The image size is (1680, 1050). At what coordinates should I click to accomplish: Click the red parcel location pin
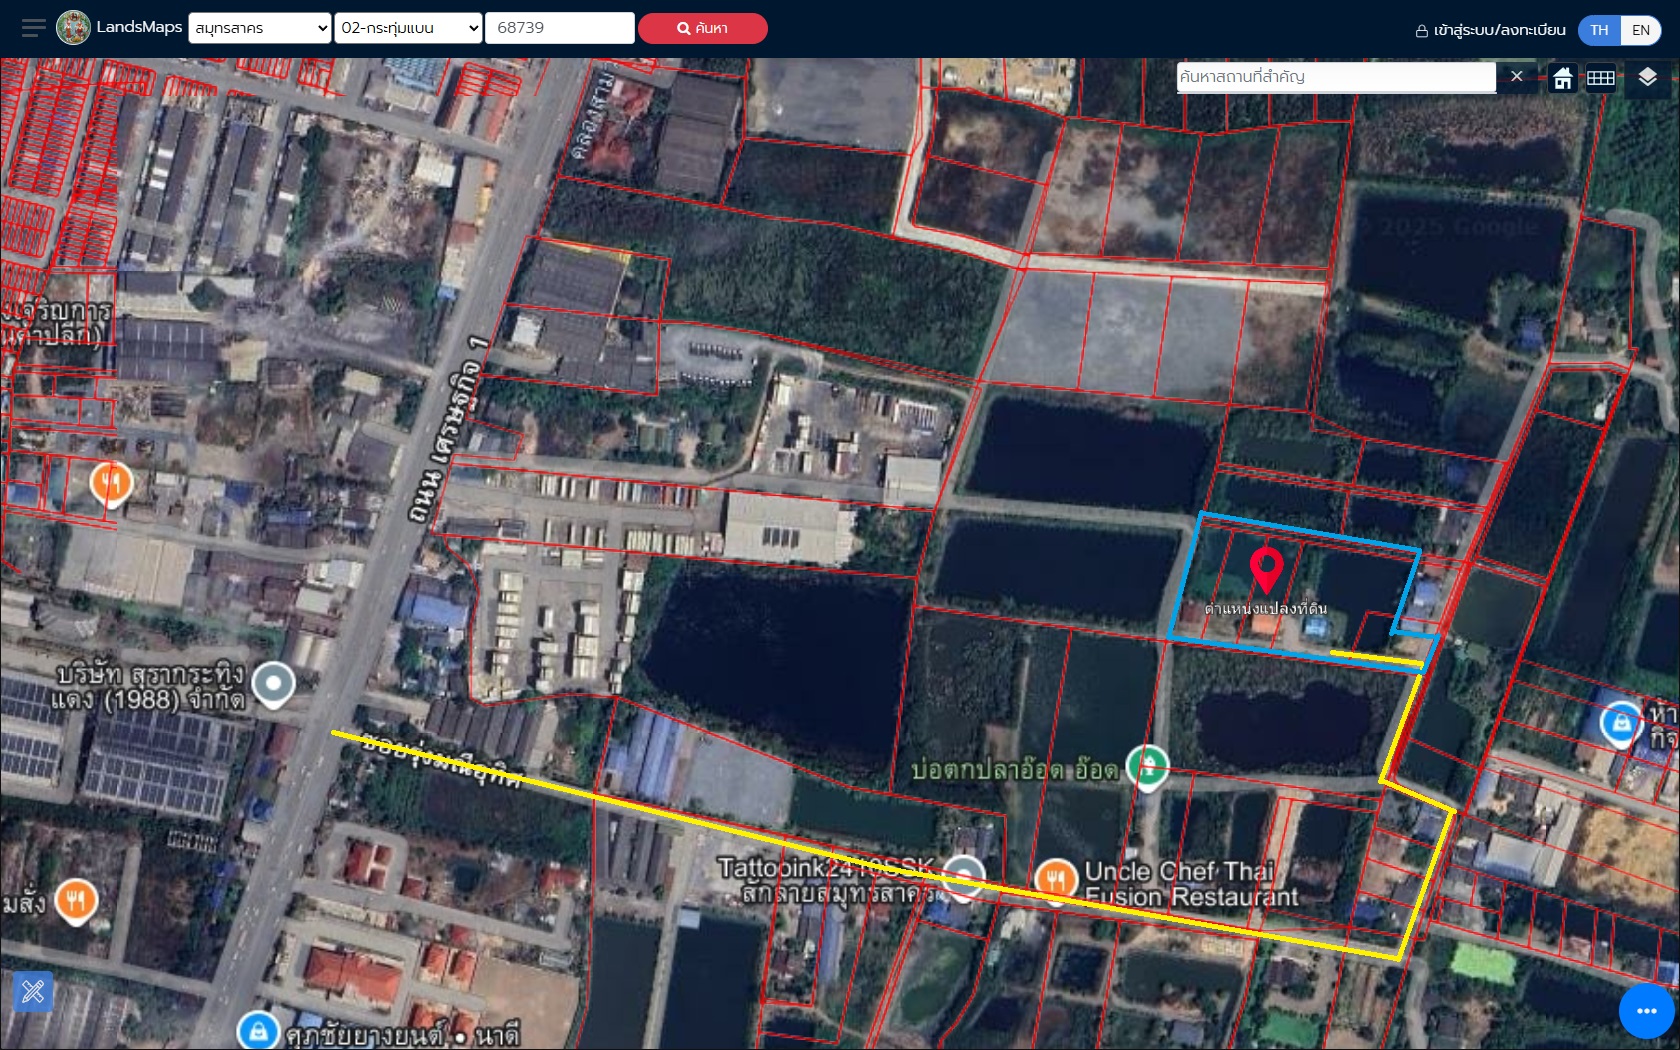coord(1266,570)
